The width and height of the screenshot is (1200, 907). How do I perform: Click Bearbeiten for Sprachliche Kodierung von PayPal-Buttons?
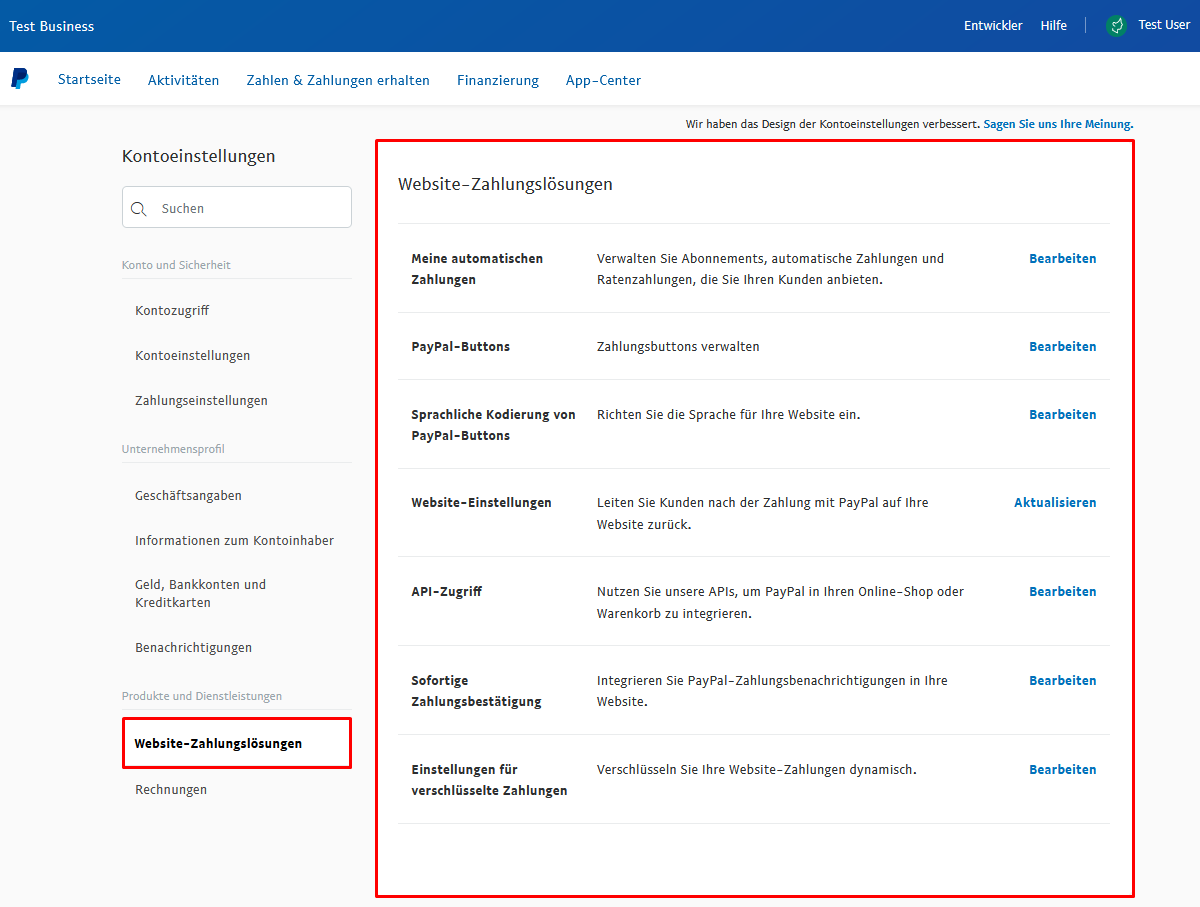[x=1063, y=414]
